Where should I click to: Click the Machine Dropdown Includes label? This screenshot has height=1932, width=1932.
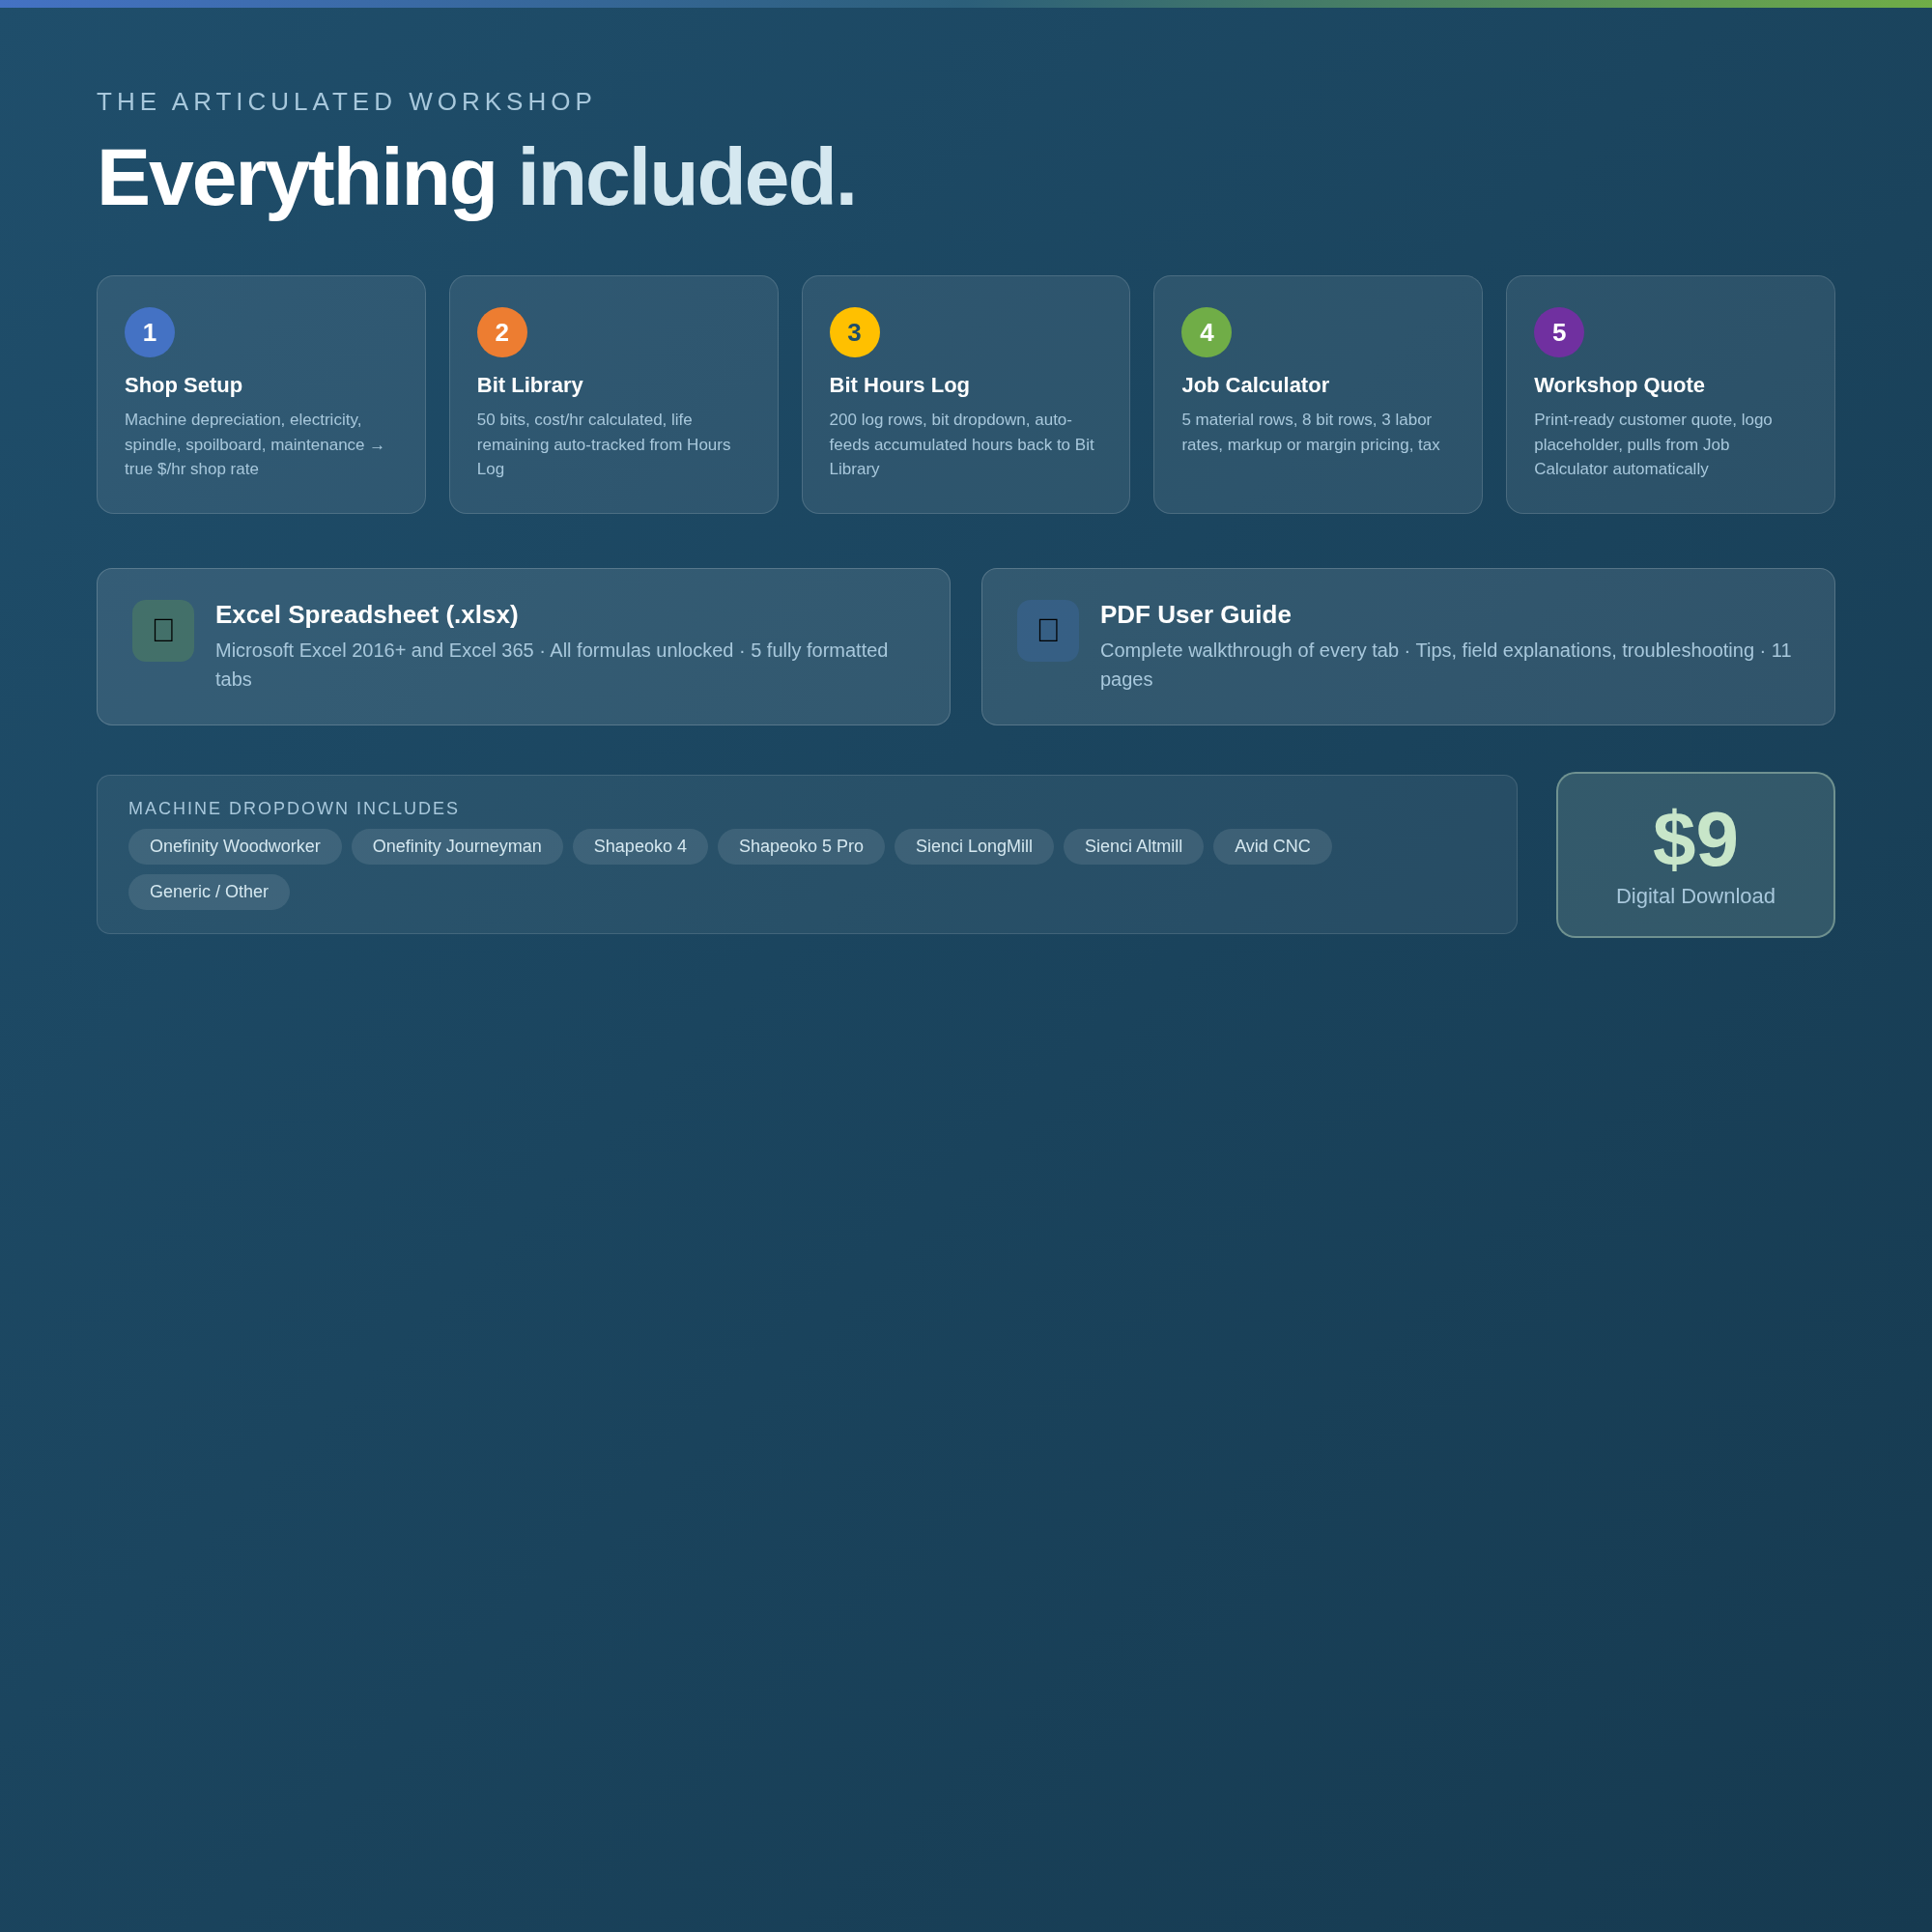(294, 808)
